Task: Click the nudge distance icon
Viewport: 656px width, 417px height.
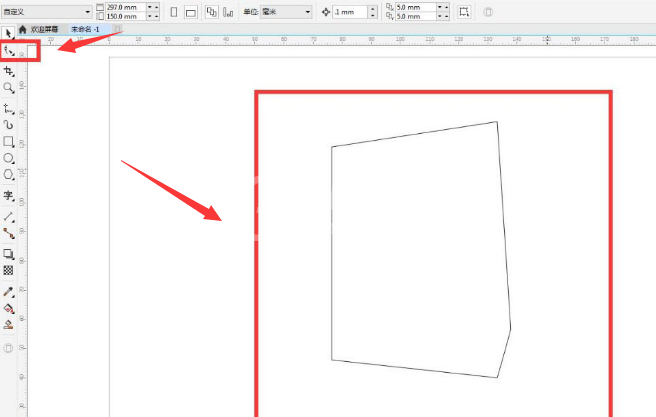Action: [326, 12]
